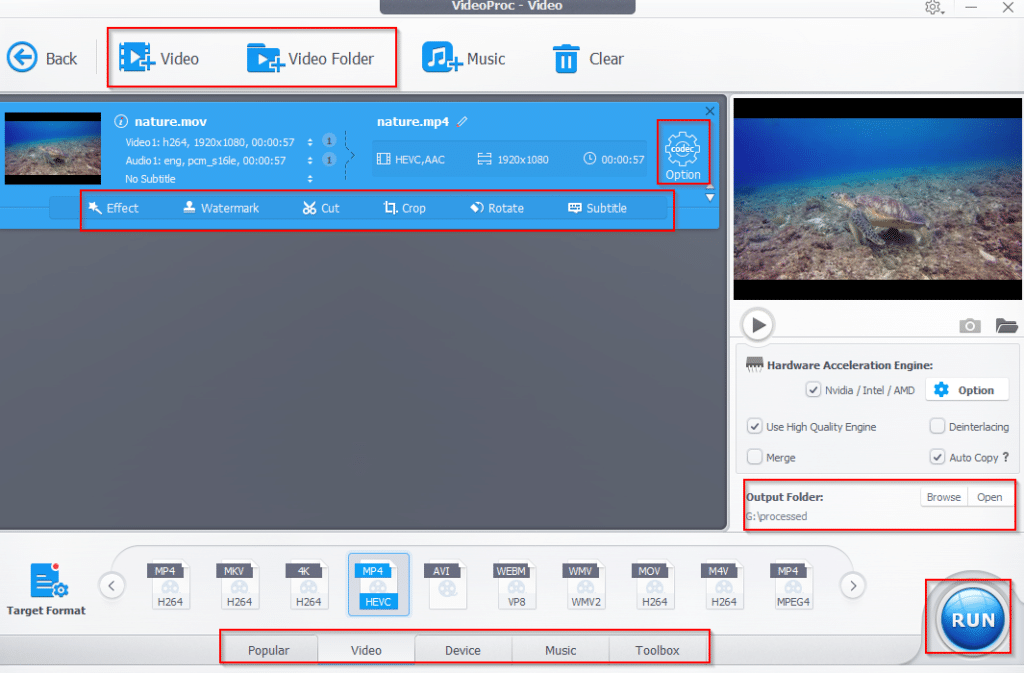Open the Subtitle tool

point(598,208)
